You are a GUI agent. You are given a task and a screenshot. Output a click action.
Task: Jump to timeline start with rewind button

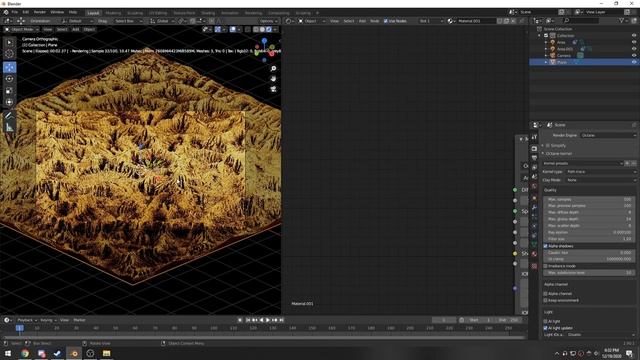point(248,320)
